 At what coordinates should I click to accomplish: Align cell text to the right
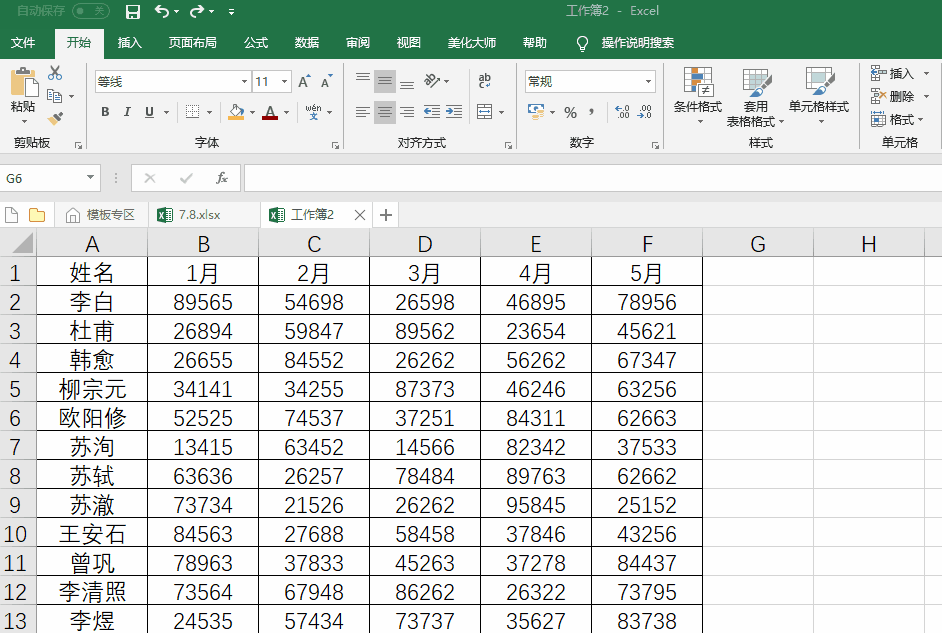pos(407,112)
